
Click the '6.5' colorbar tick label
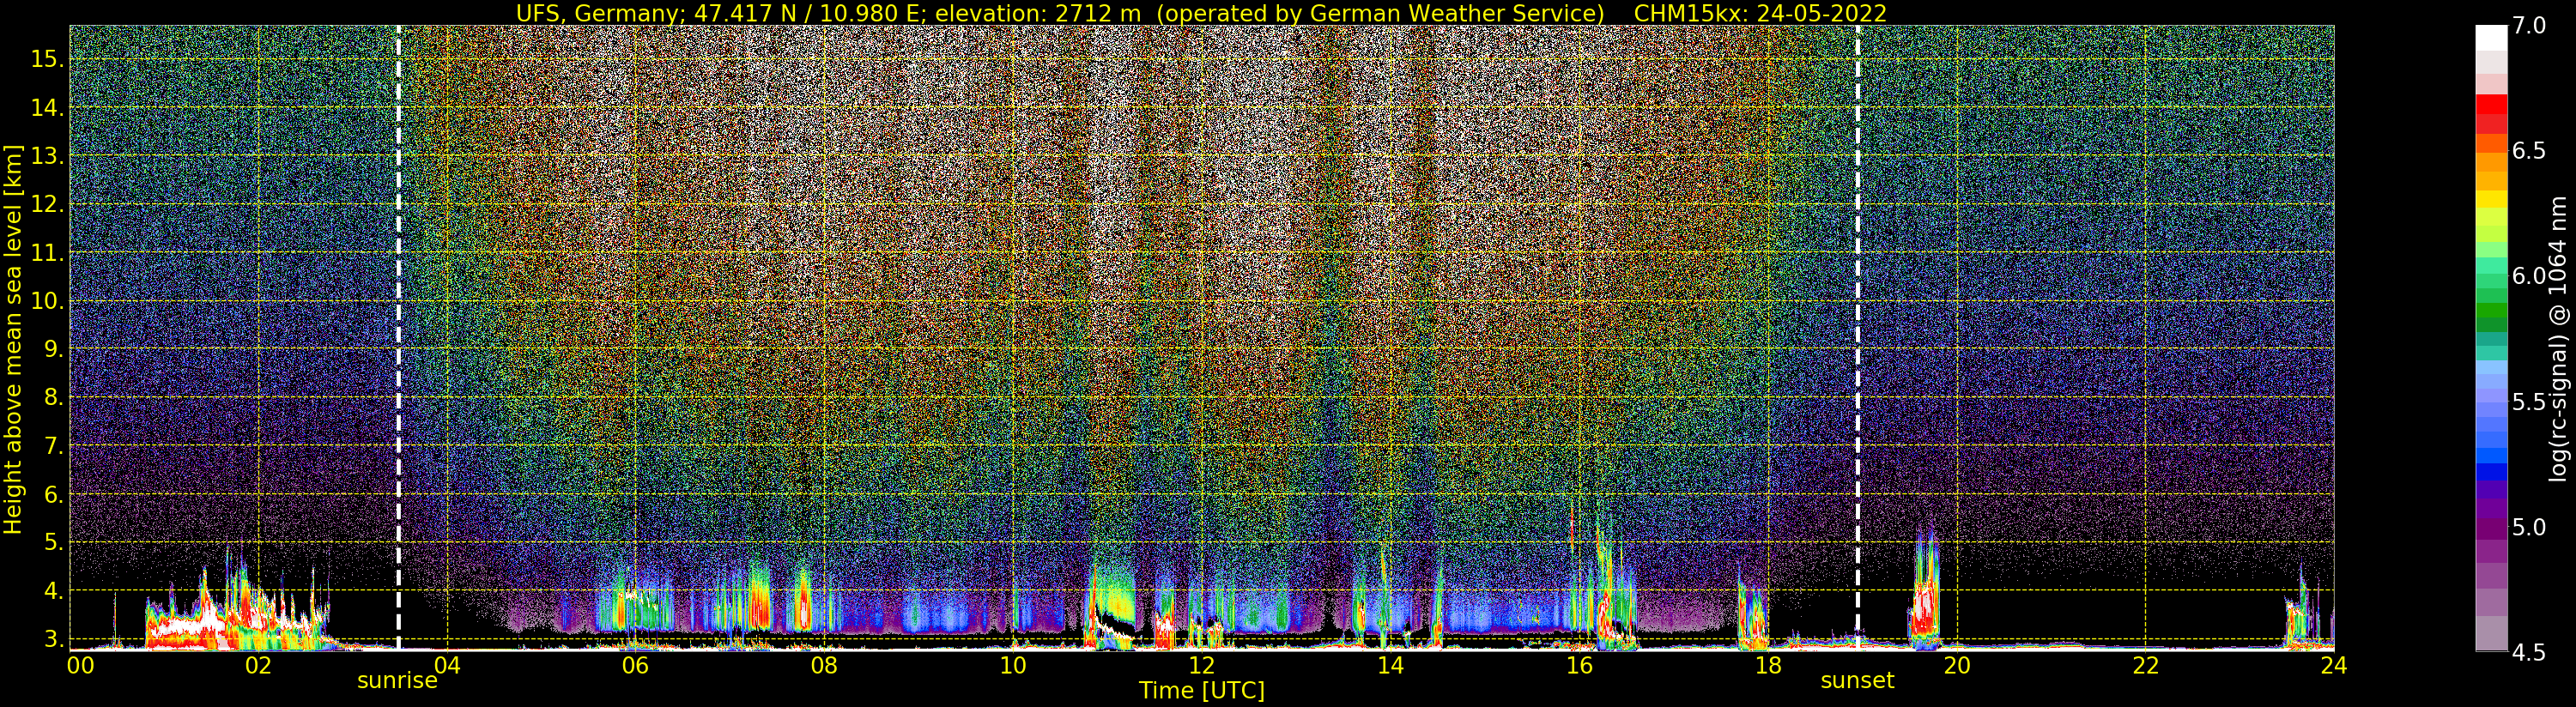pos(2528,151)
